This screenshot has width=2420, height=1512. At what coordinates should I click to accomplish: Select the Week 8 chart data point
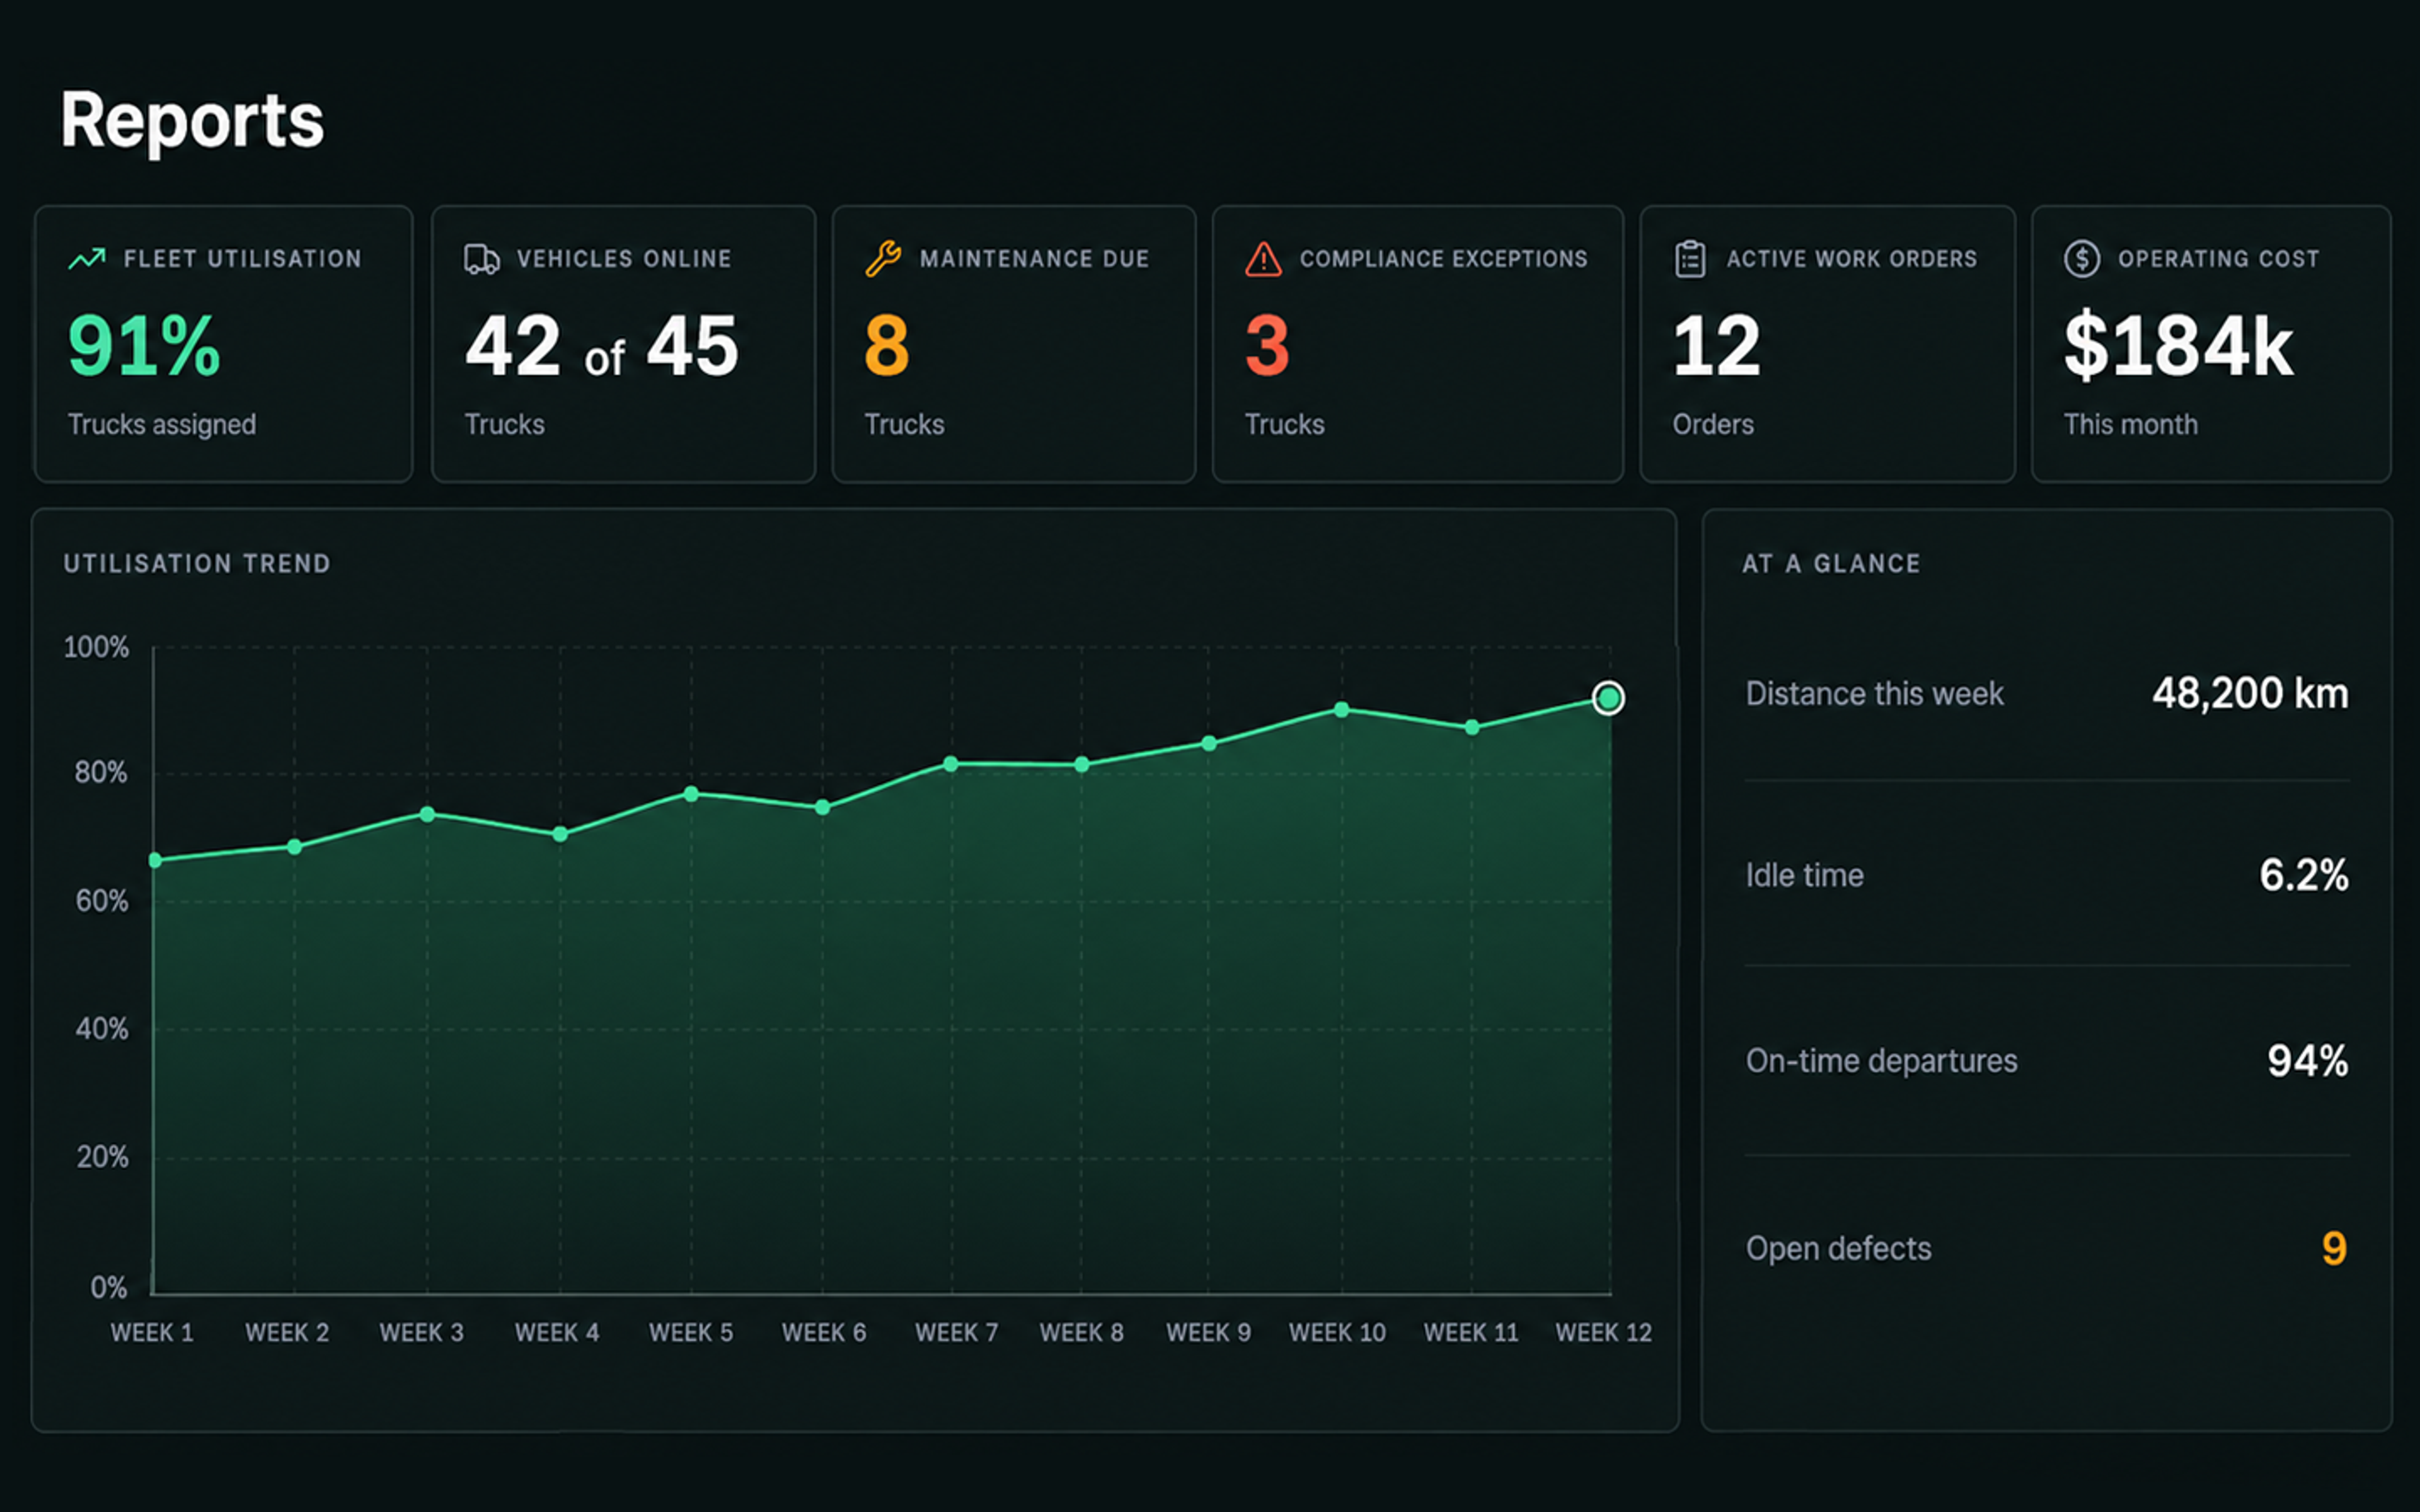point(1081,765)
